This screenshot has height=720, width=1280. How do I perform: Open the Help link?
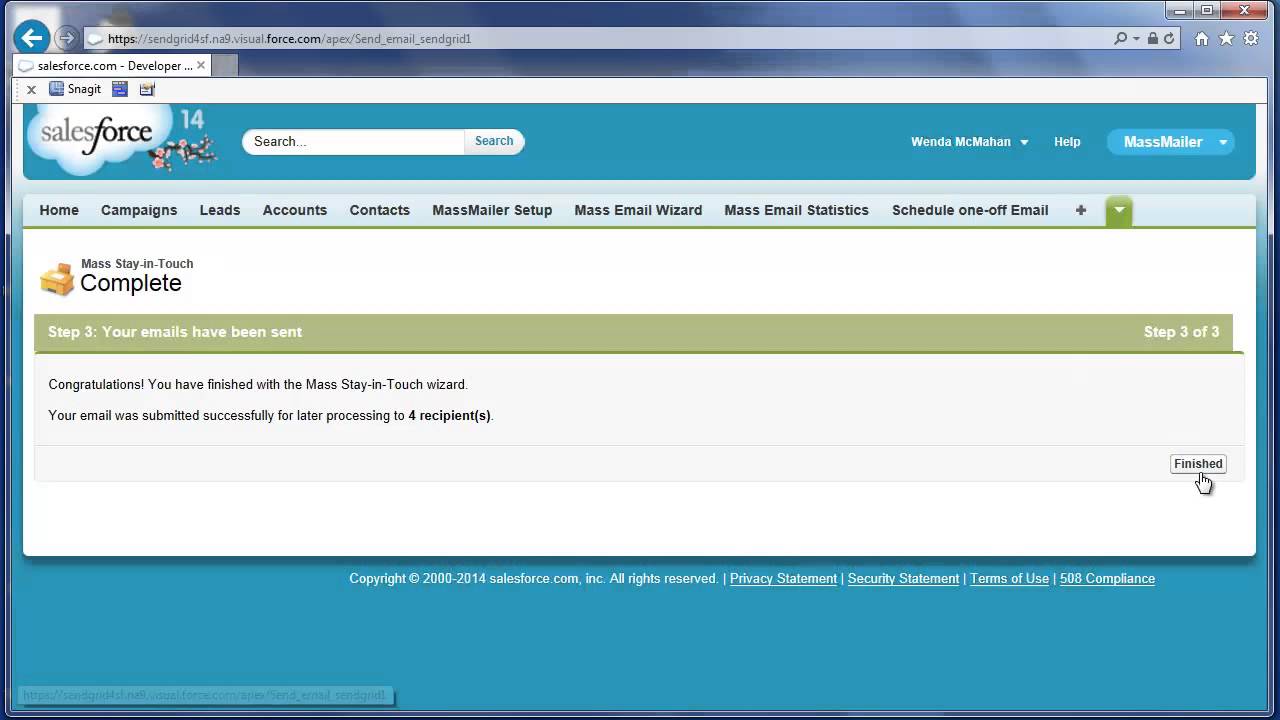coord(1067,142)
